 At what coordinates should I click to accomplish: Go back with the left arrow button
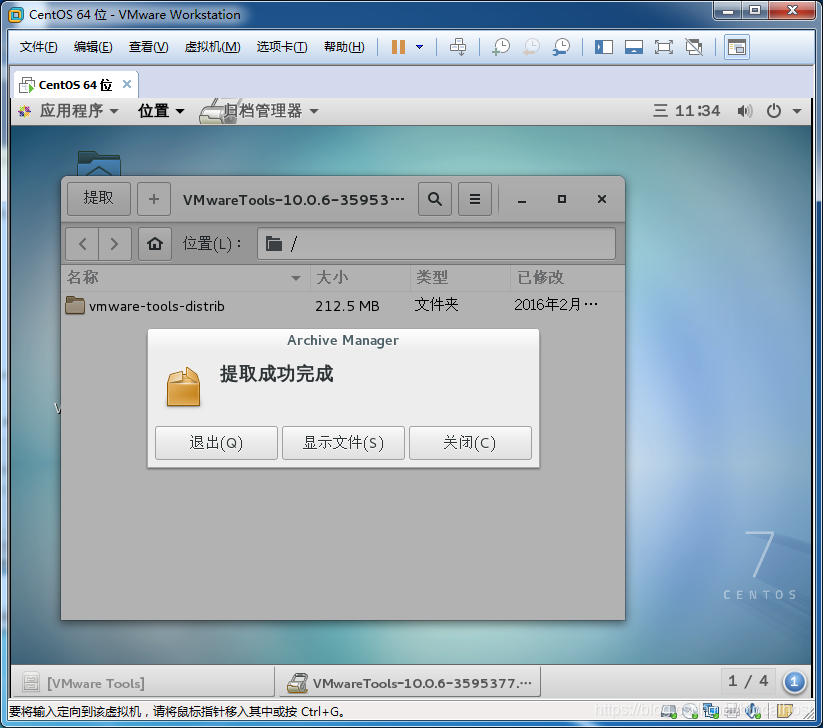82,244
